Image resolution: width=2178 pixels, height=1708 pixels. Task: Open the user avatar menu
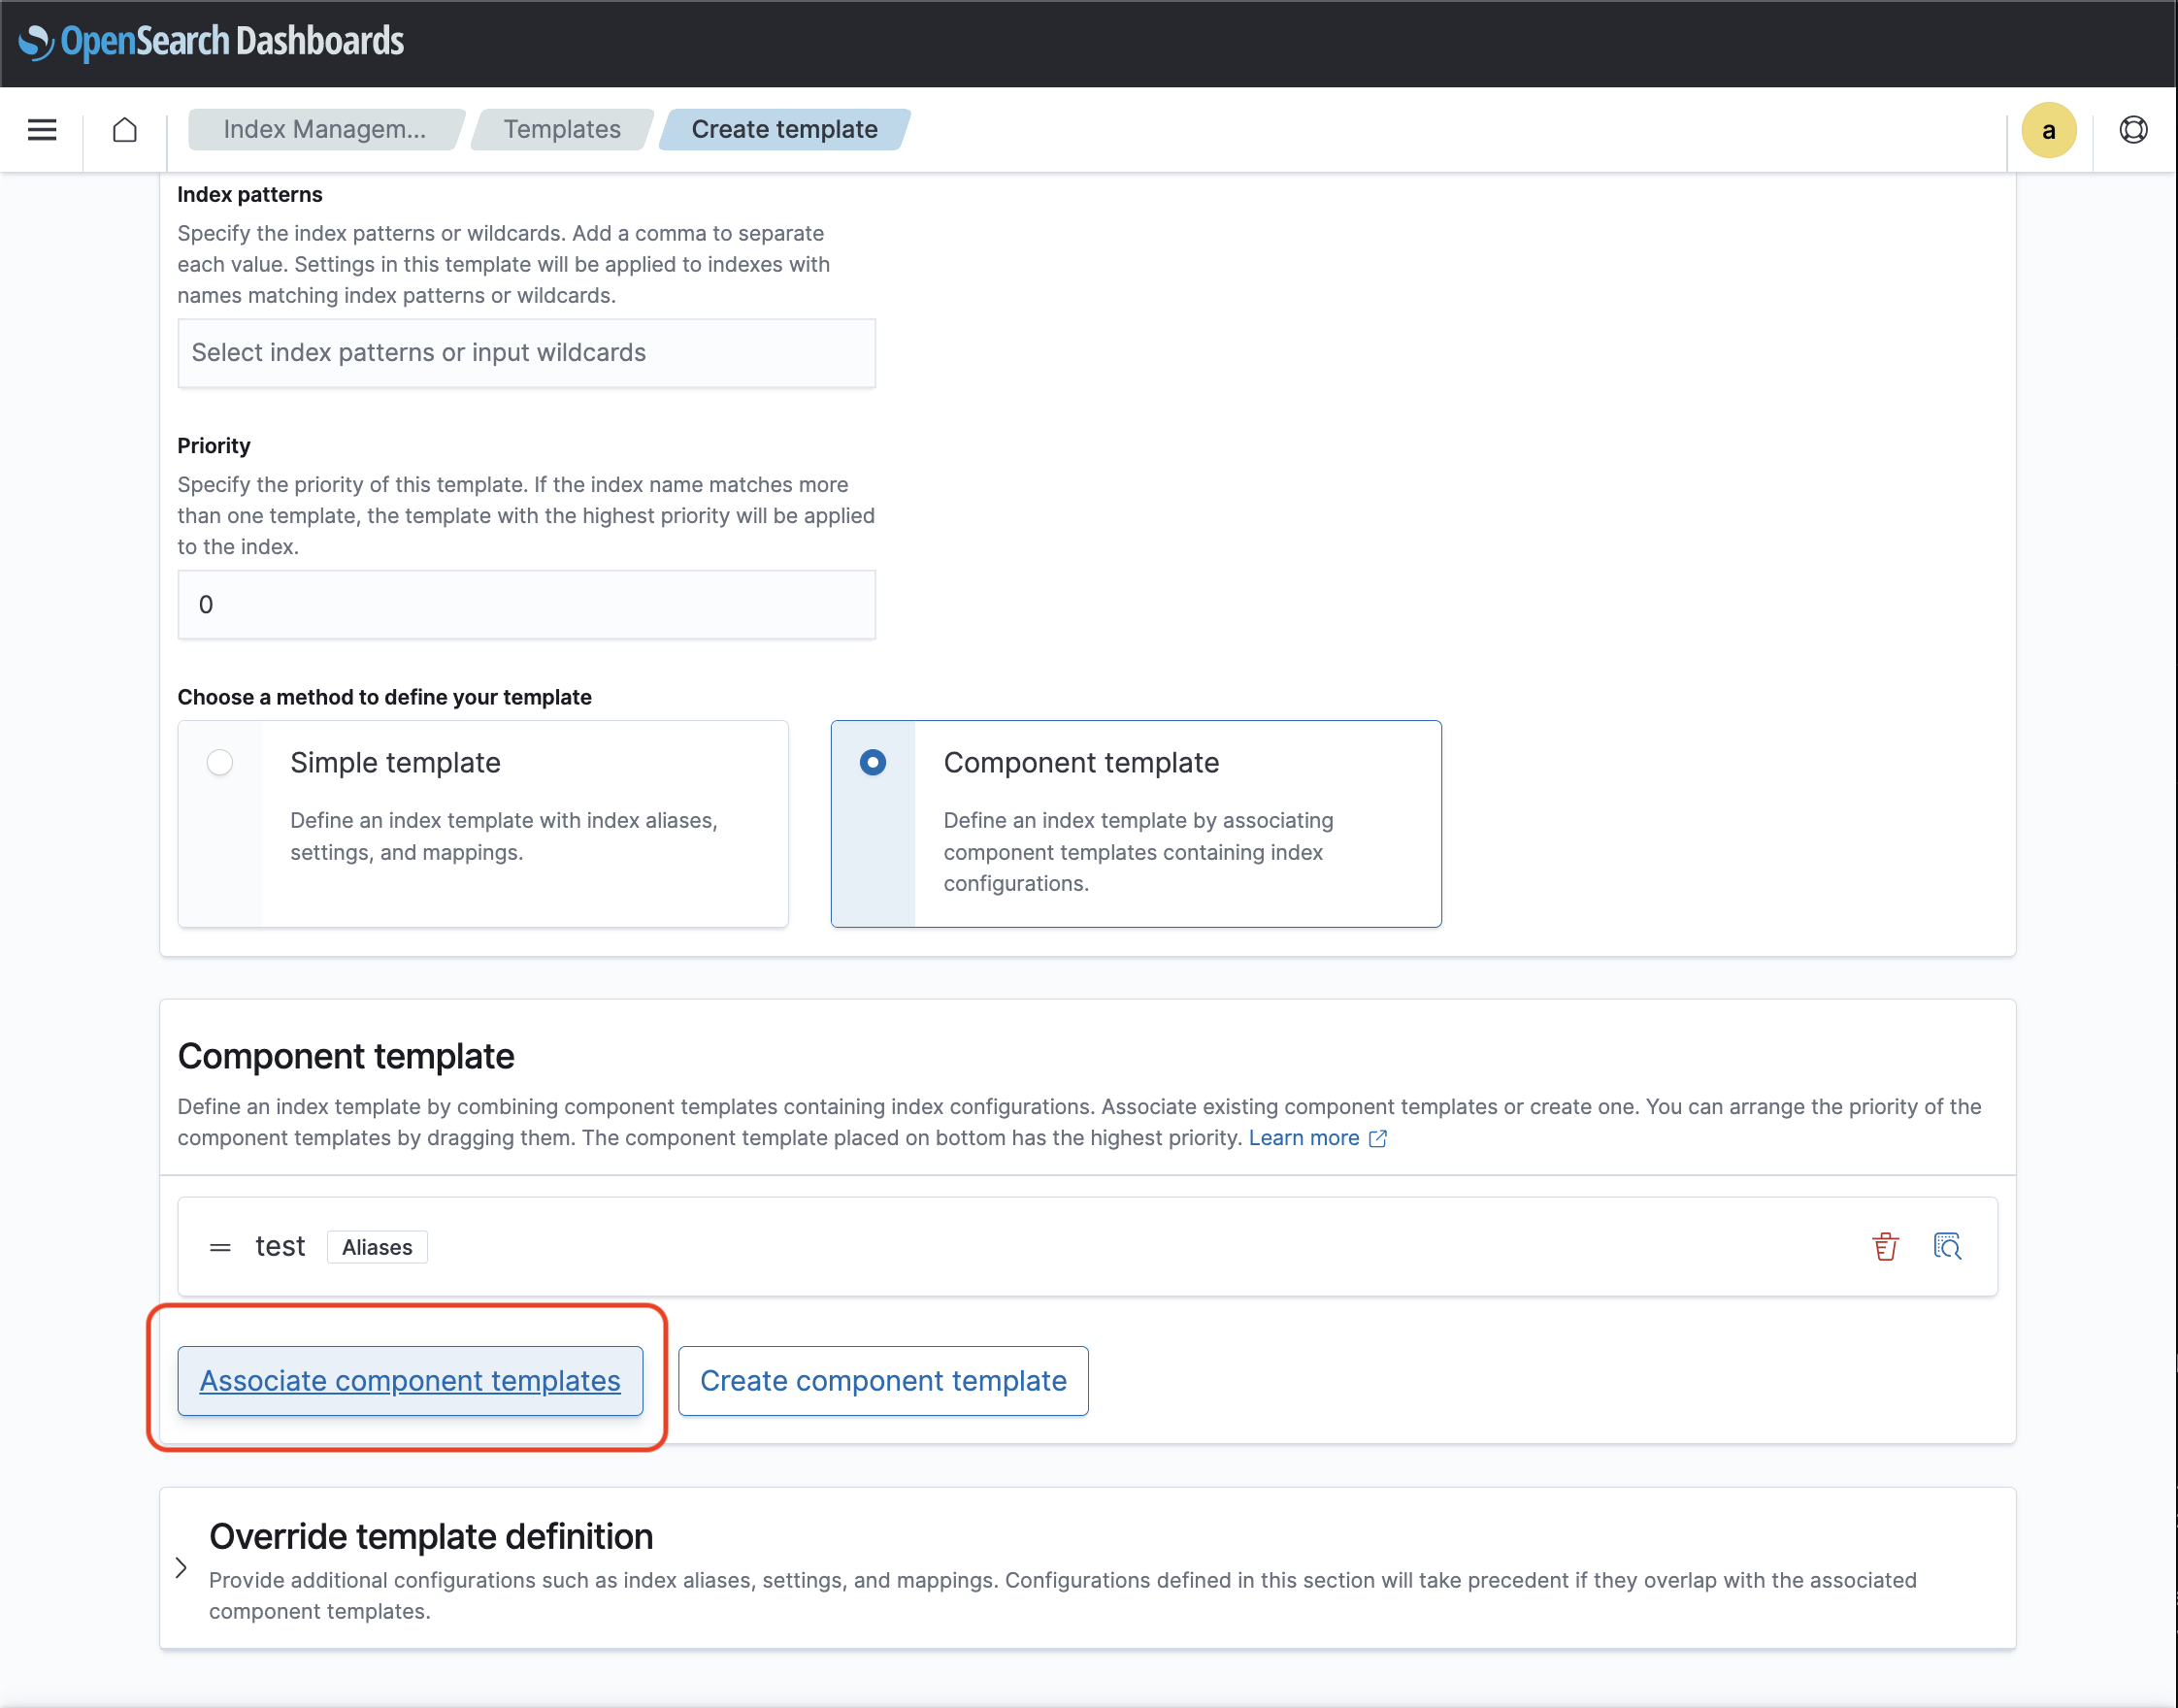point(2050,129)
